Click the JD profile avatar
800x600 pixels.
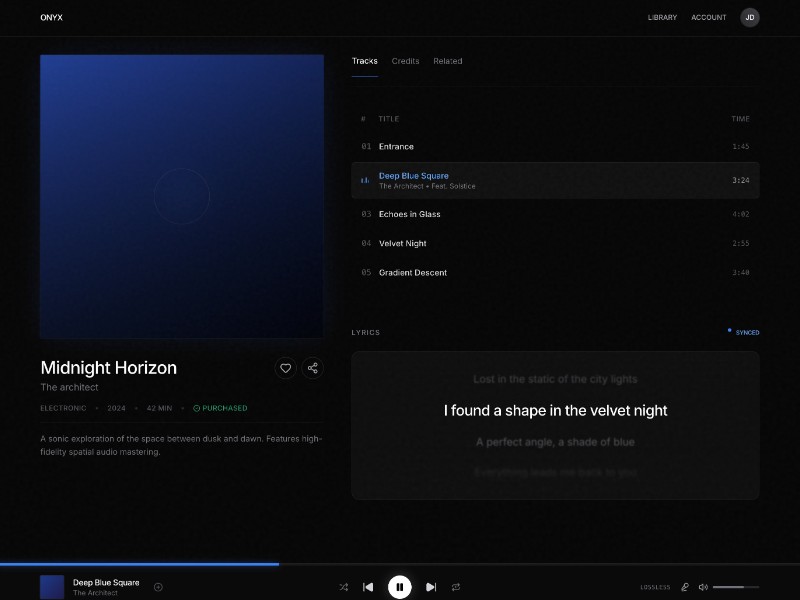click(x=749, y=17)
